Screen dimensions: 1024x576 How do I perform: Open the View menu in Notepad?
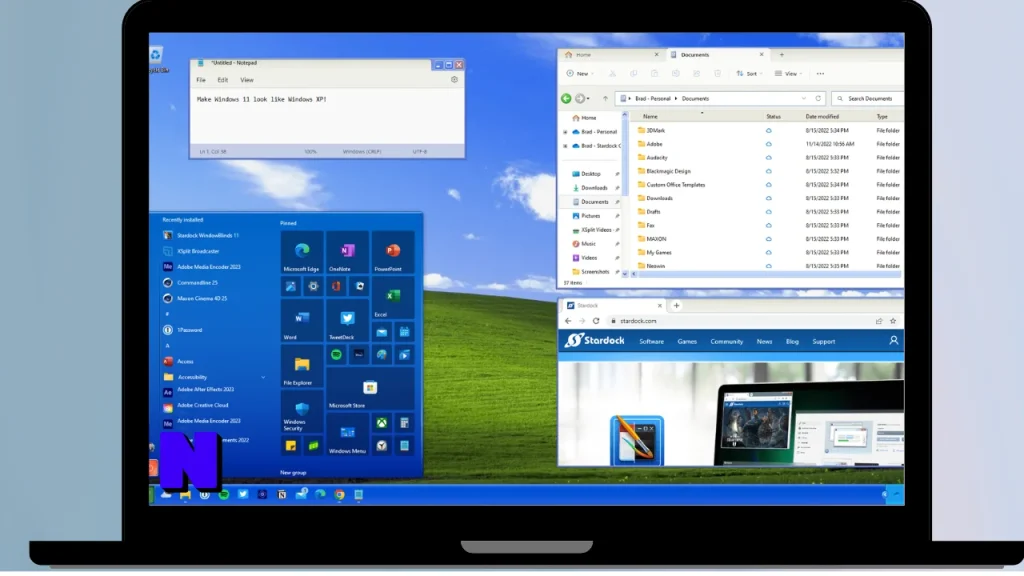[x=247, y=80]
